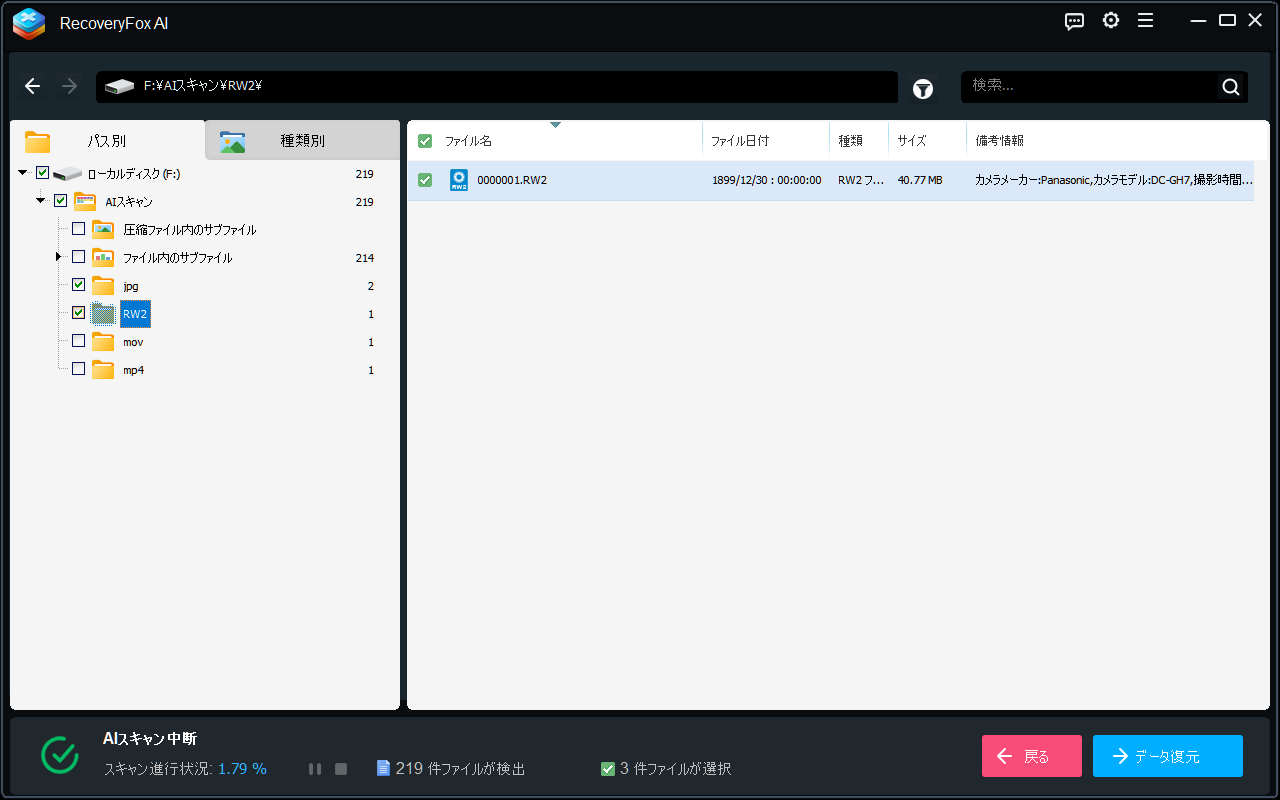1280x800 pixels.
Task: Select the パス別 tab
Action: (x=106, y=141)
